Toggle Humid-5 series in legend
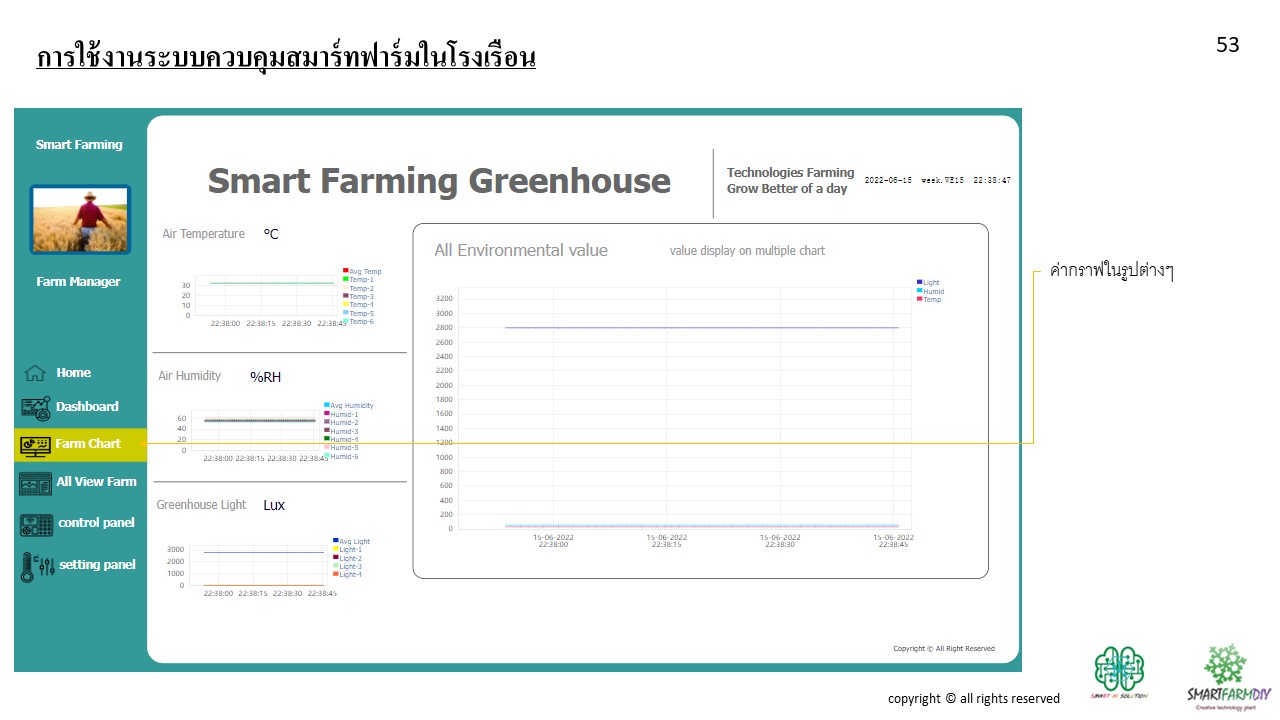 tap(341, 448)
